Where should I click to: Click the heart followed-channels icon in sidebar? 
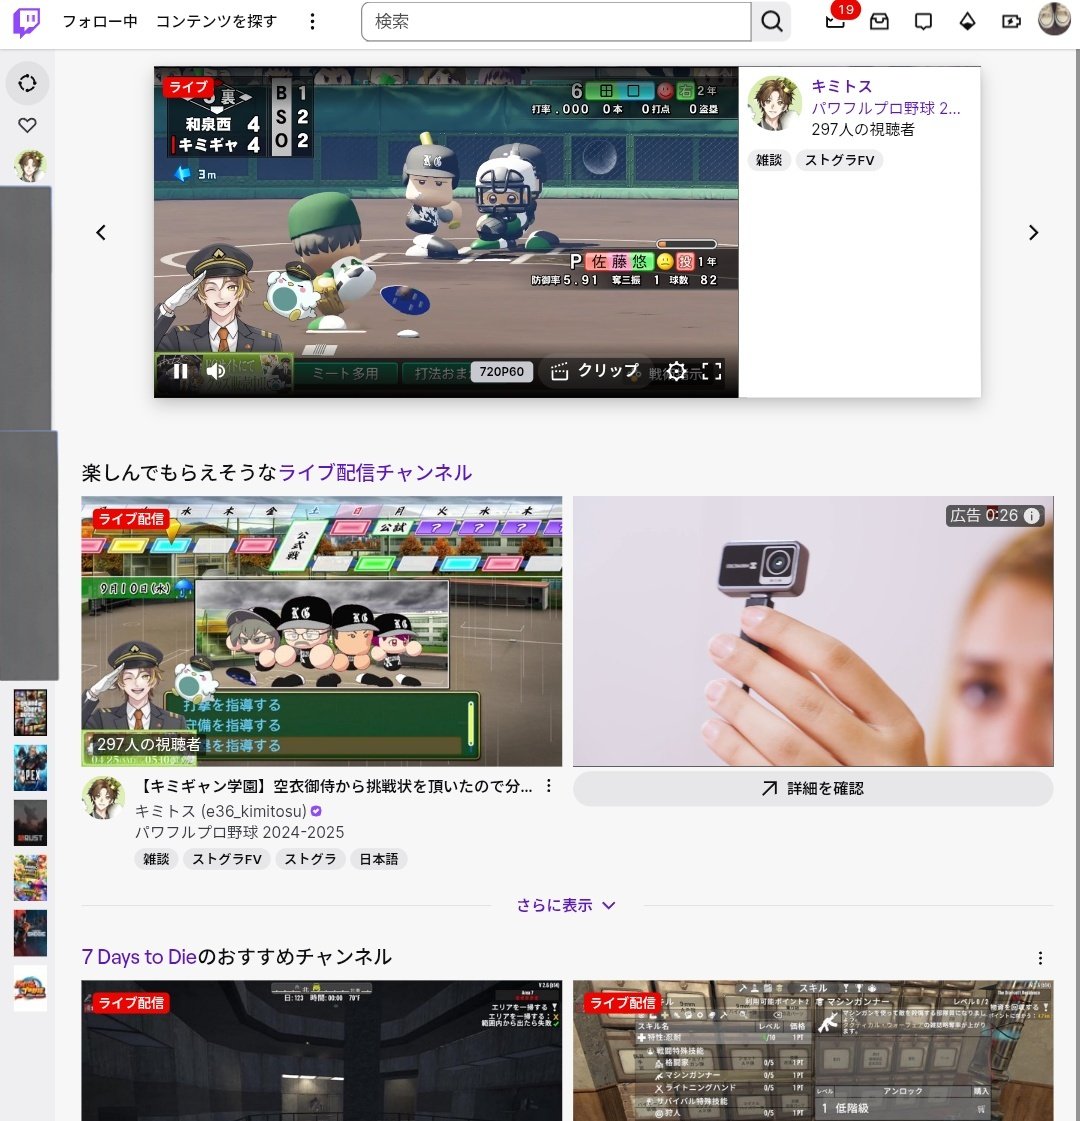click(27, 125)
